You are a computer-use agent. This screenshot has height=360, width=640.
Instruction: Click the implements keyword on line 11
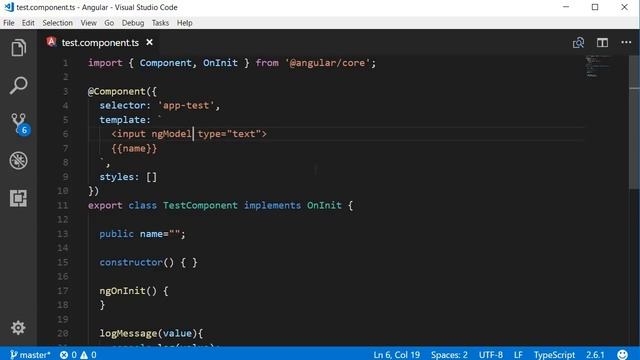point(272,205)
